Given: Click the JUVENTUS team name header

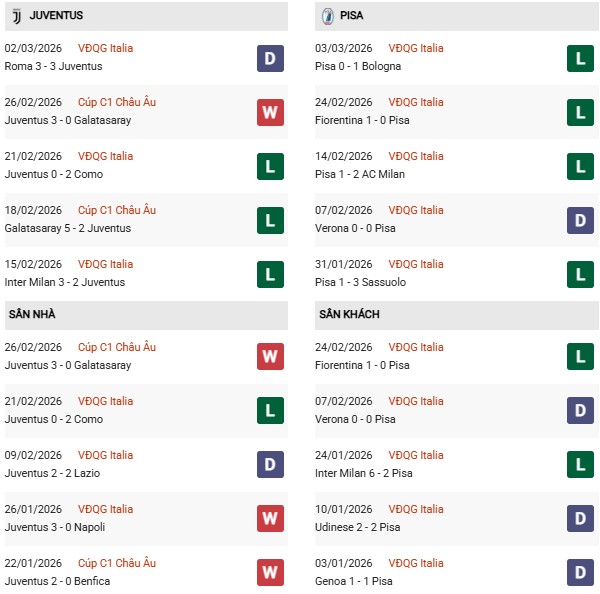Looking at the screenshot, I should pos(57,16).
